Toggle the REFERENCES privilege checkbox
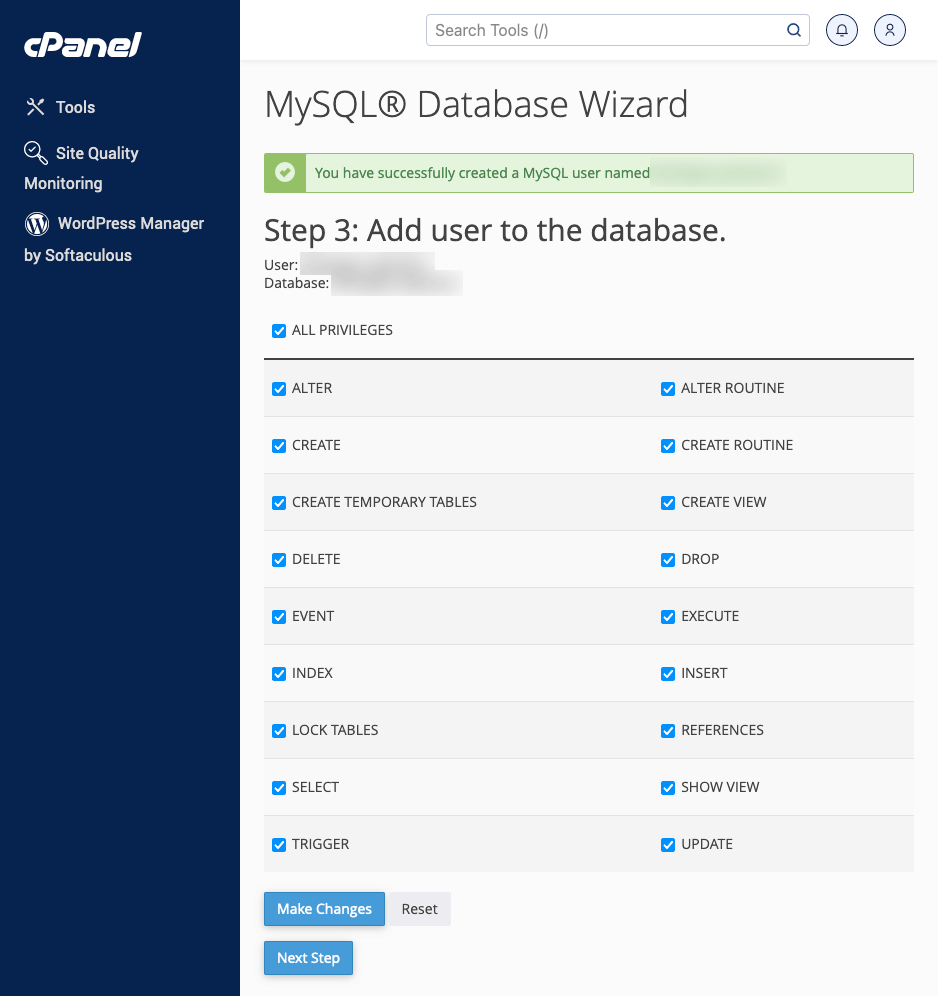 tap(667, 731)
